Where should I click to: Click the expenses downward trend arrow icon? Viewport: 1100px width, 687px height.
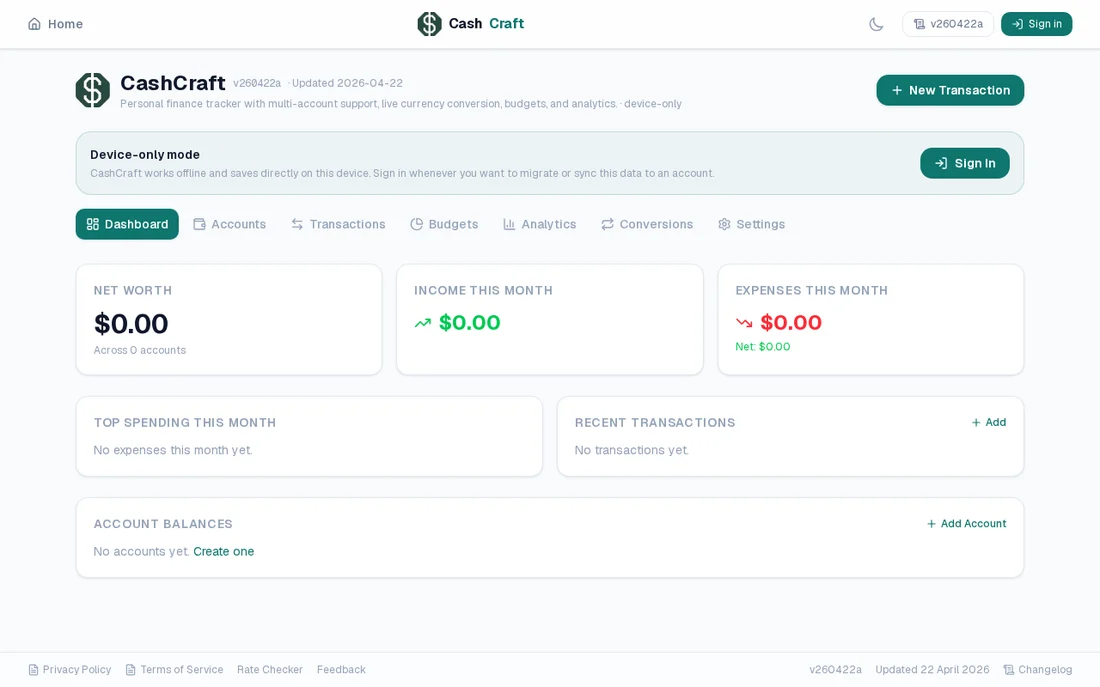[744, 324]
